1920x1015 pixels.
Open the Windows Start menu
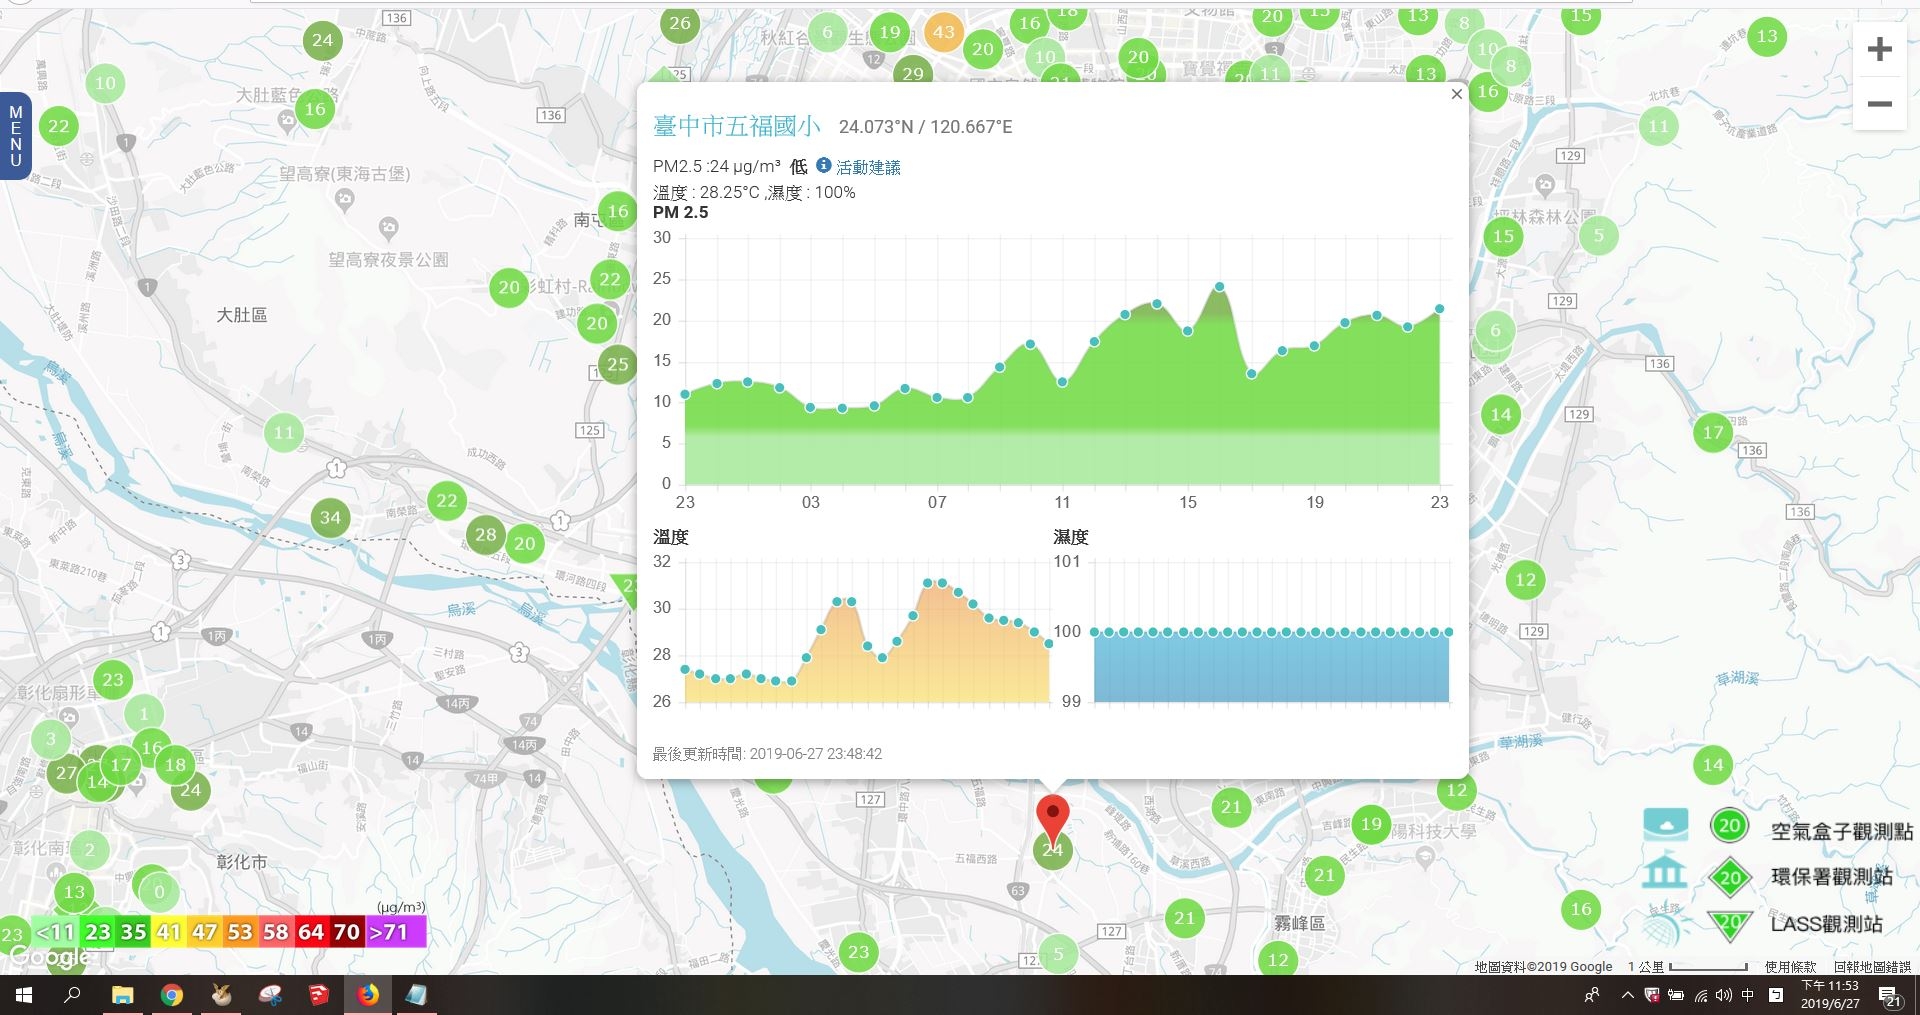point(24,995)
